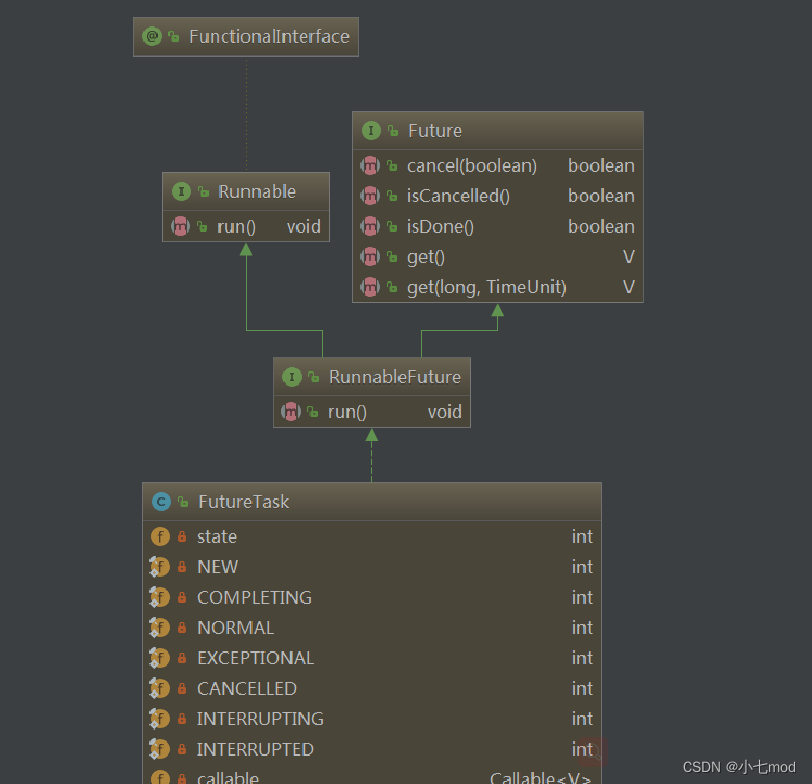Viewport: 812px width, 784px height.
Task: Select the FunctionalInterface node title
Action: click(246, 37)
